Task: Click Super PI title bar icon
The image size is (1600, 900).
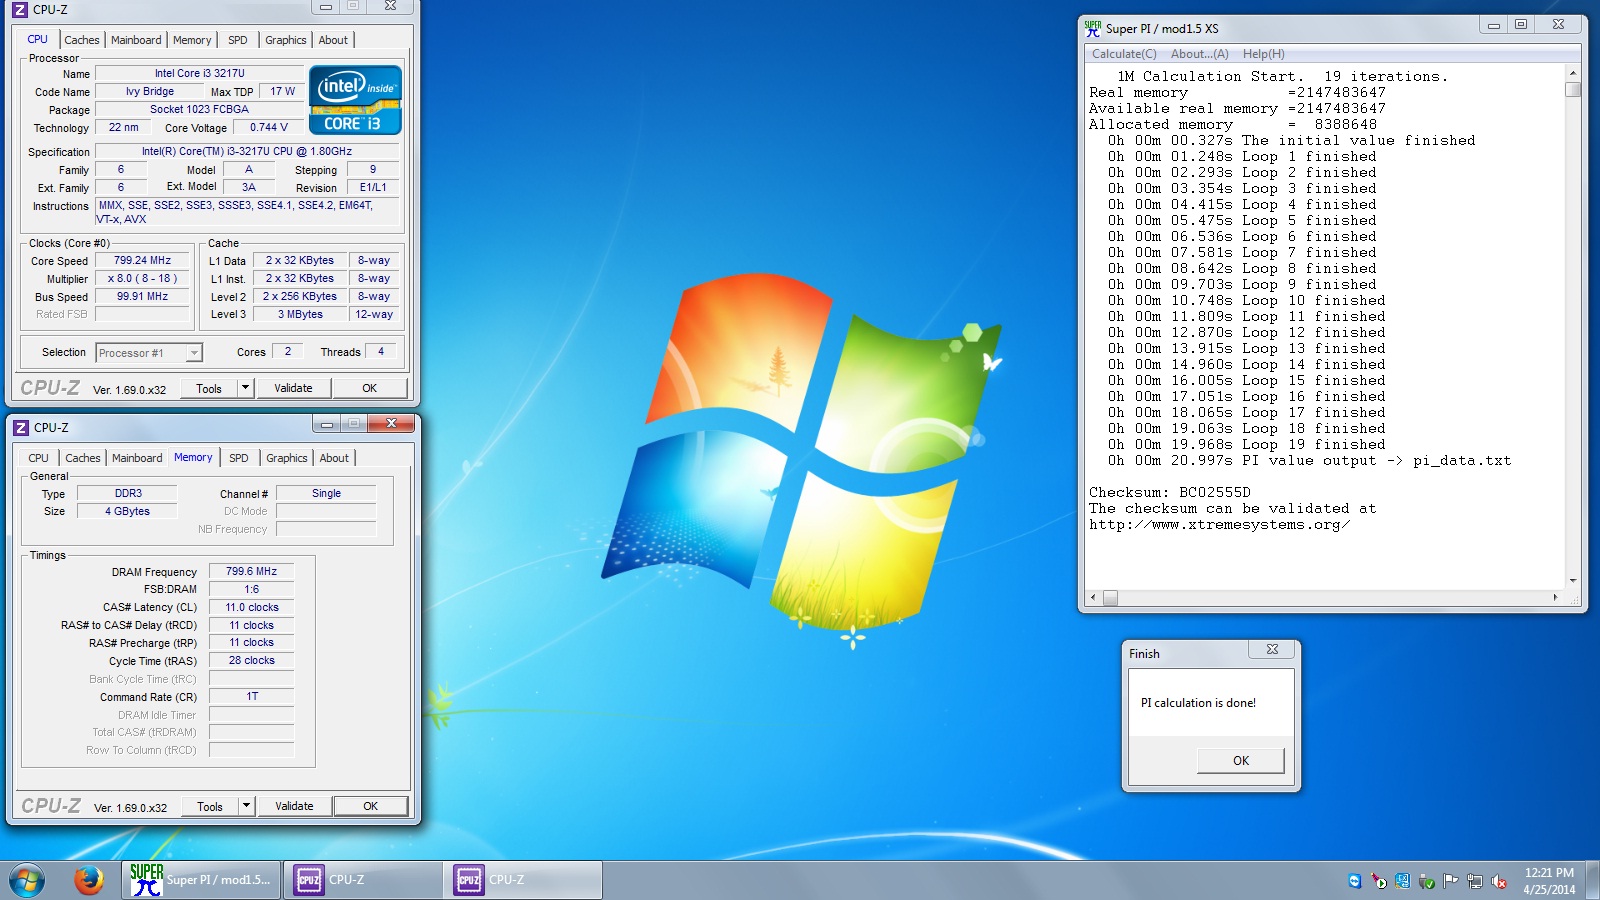Action: click(1093, 28)
